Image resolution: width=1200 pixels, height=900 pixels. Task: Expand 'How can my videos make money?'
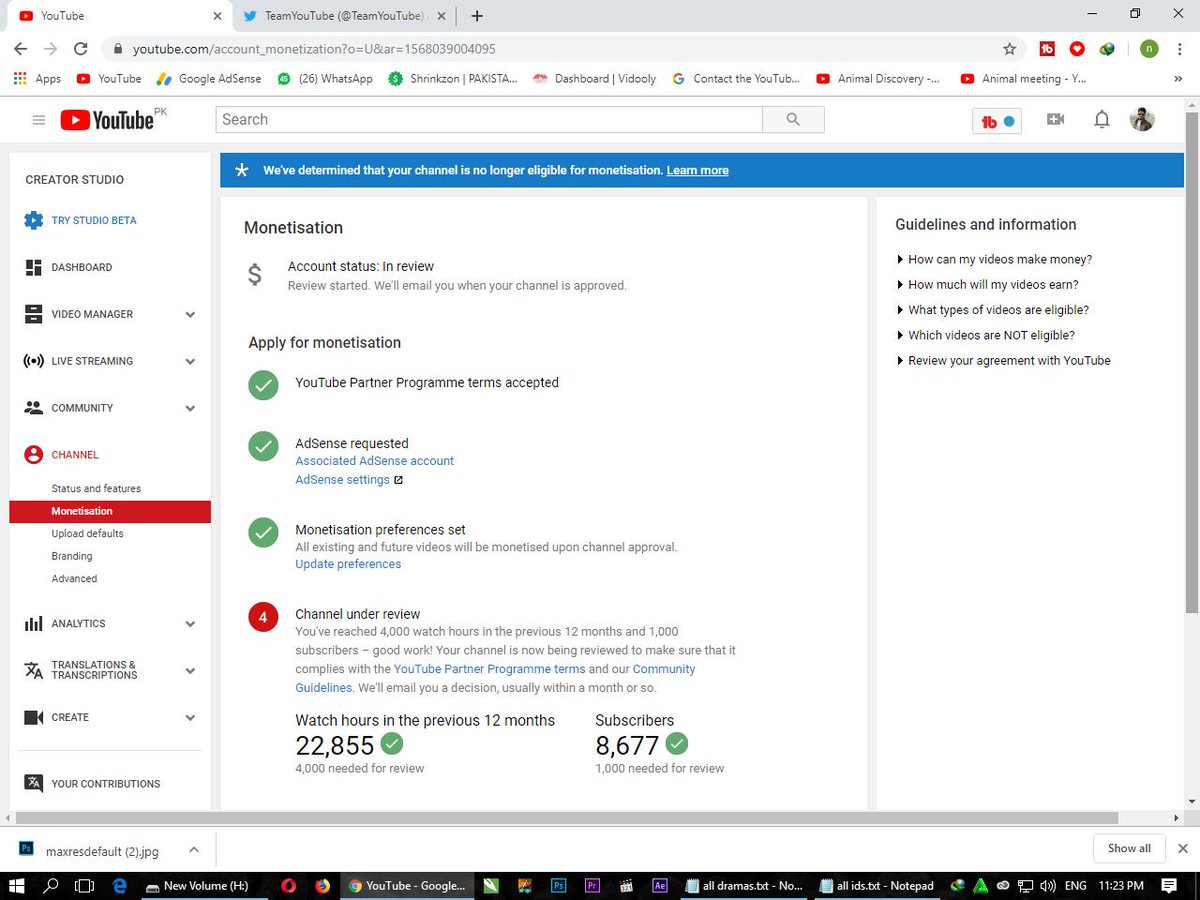pos(995,259)
